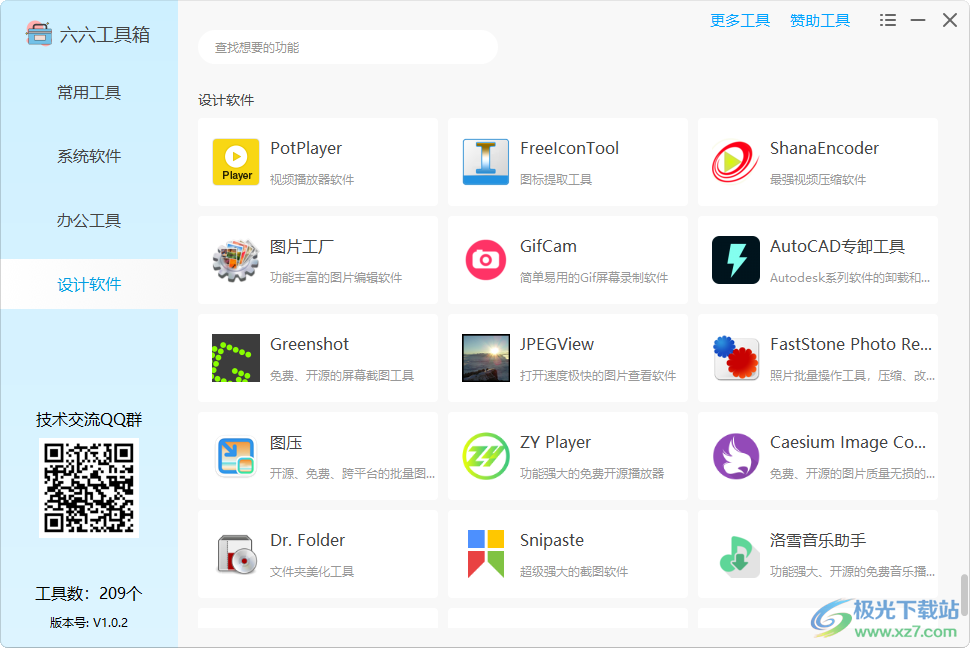This screenshot has height=648, width=970.
Task: Close the 六六工具箱 window
Action: [950, 20]
